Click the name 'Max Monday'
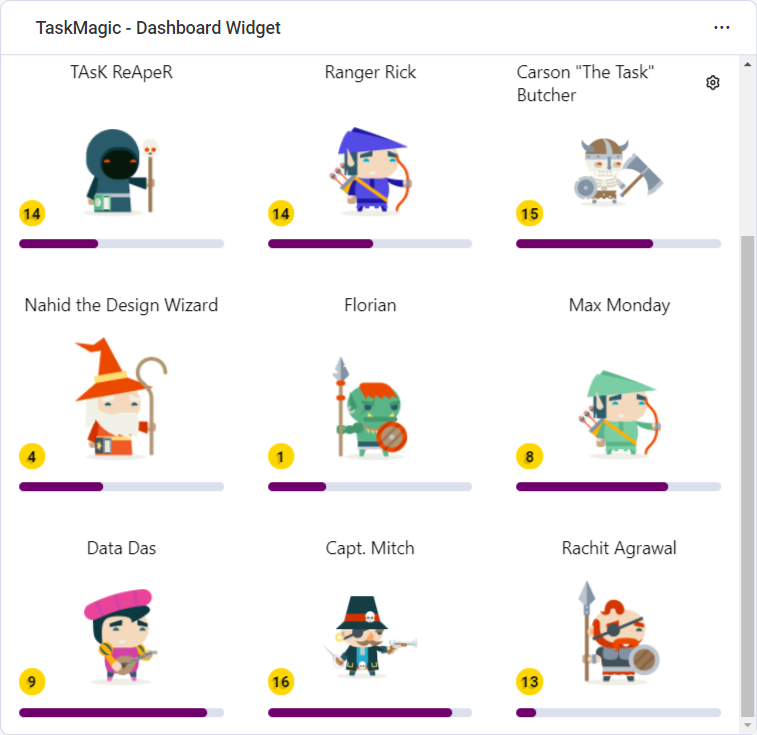 coord(619,306)
